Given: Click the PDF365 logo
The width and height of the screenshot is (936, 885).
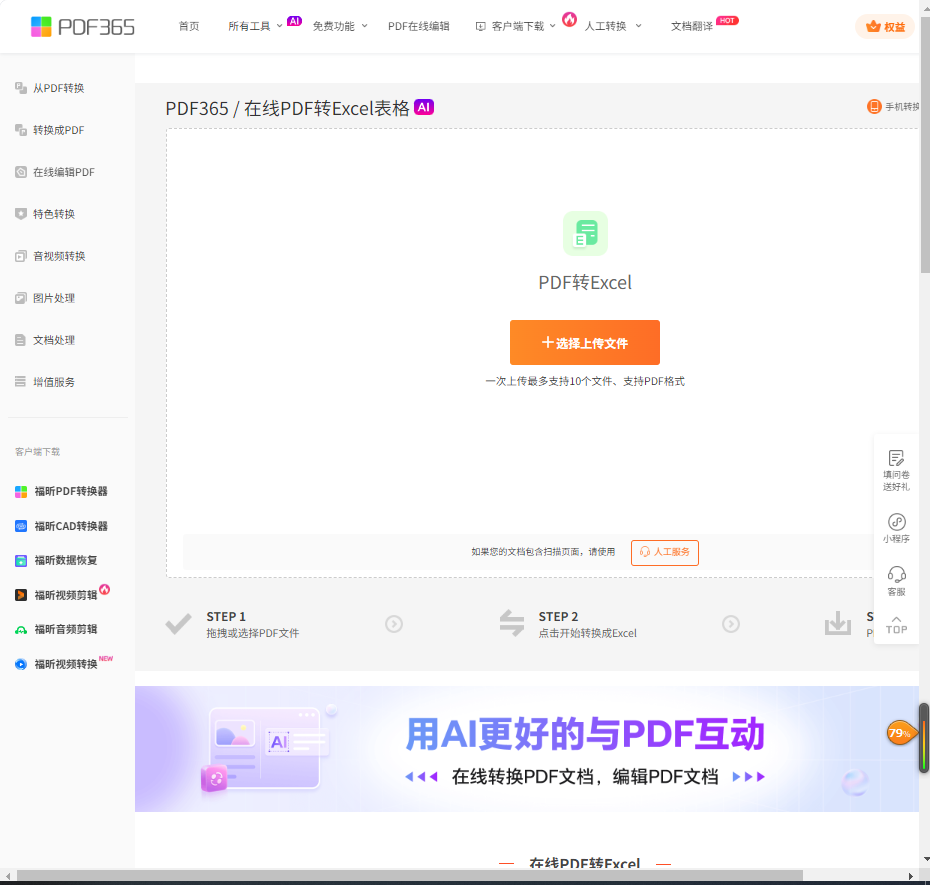Looking at the screenshot, I should tap(82, 27).
